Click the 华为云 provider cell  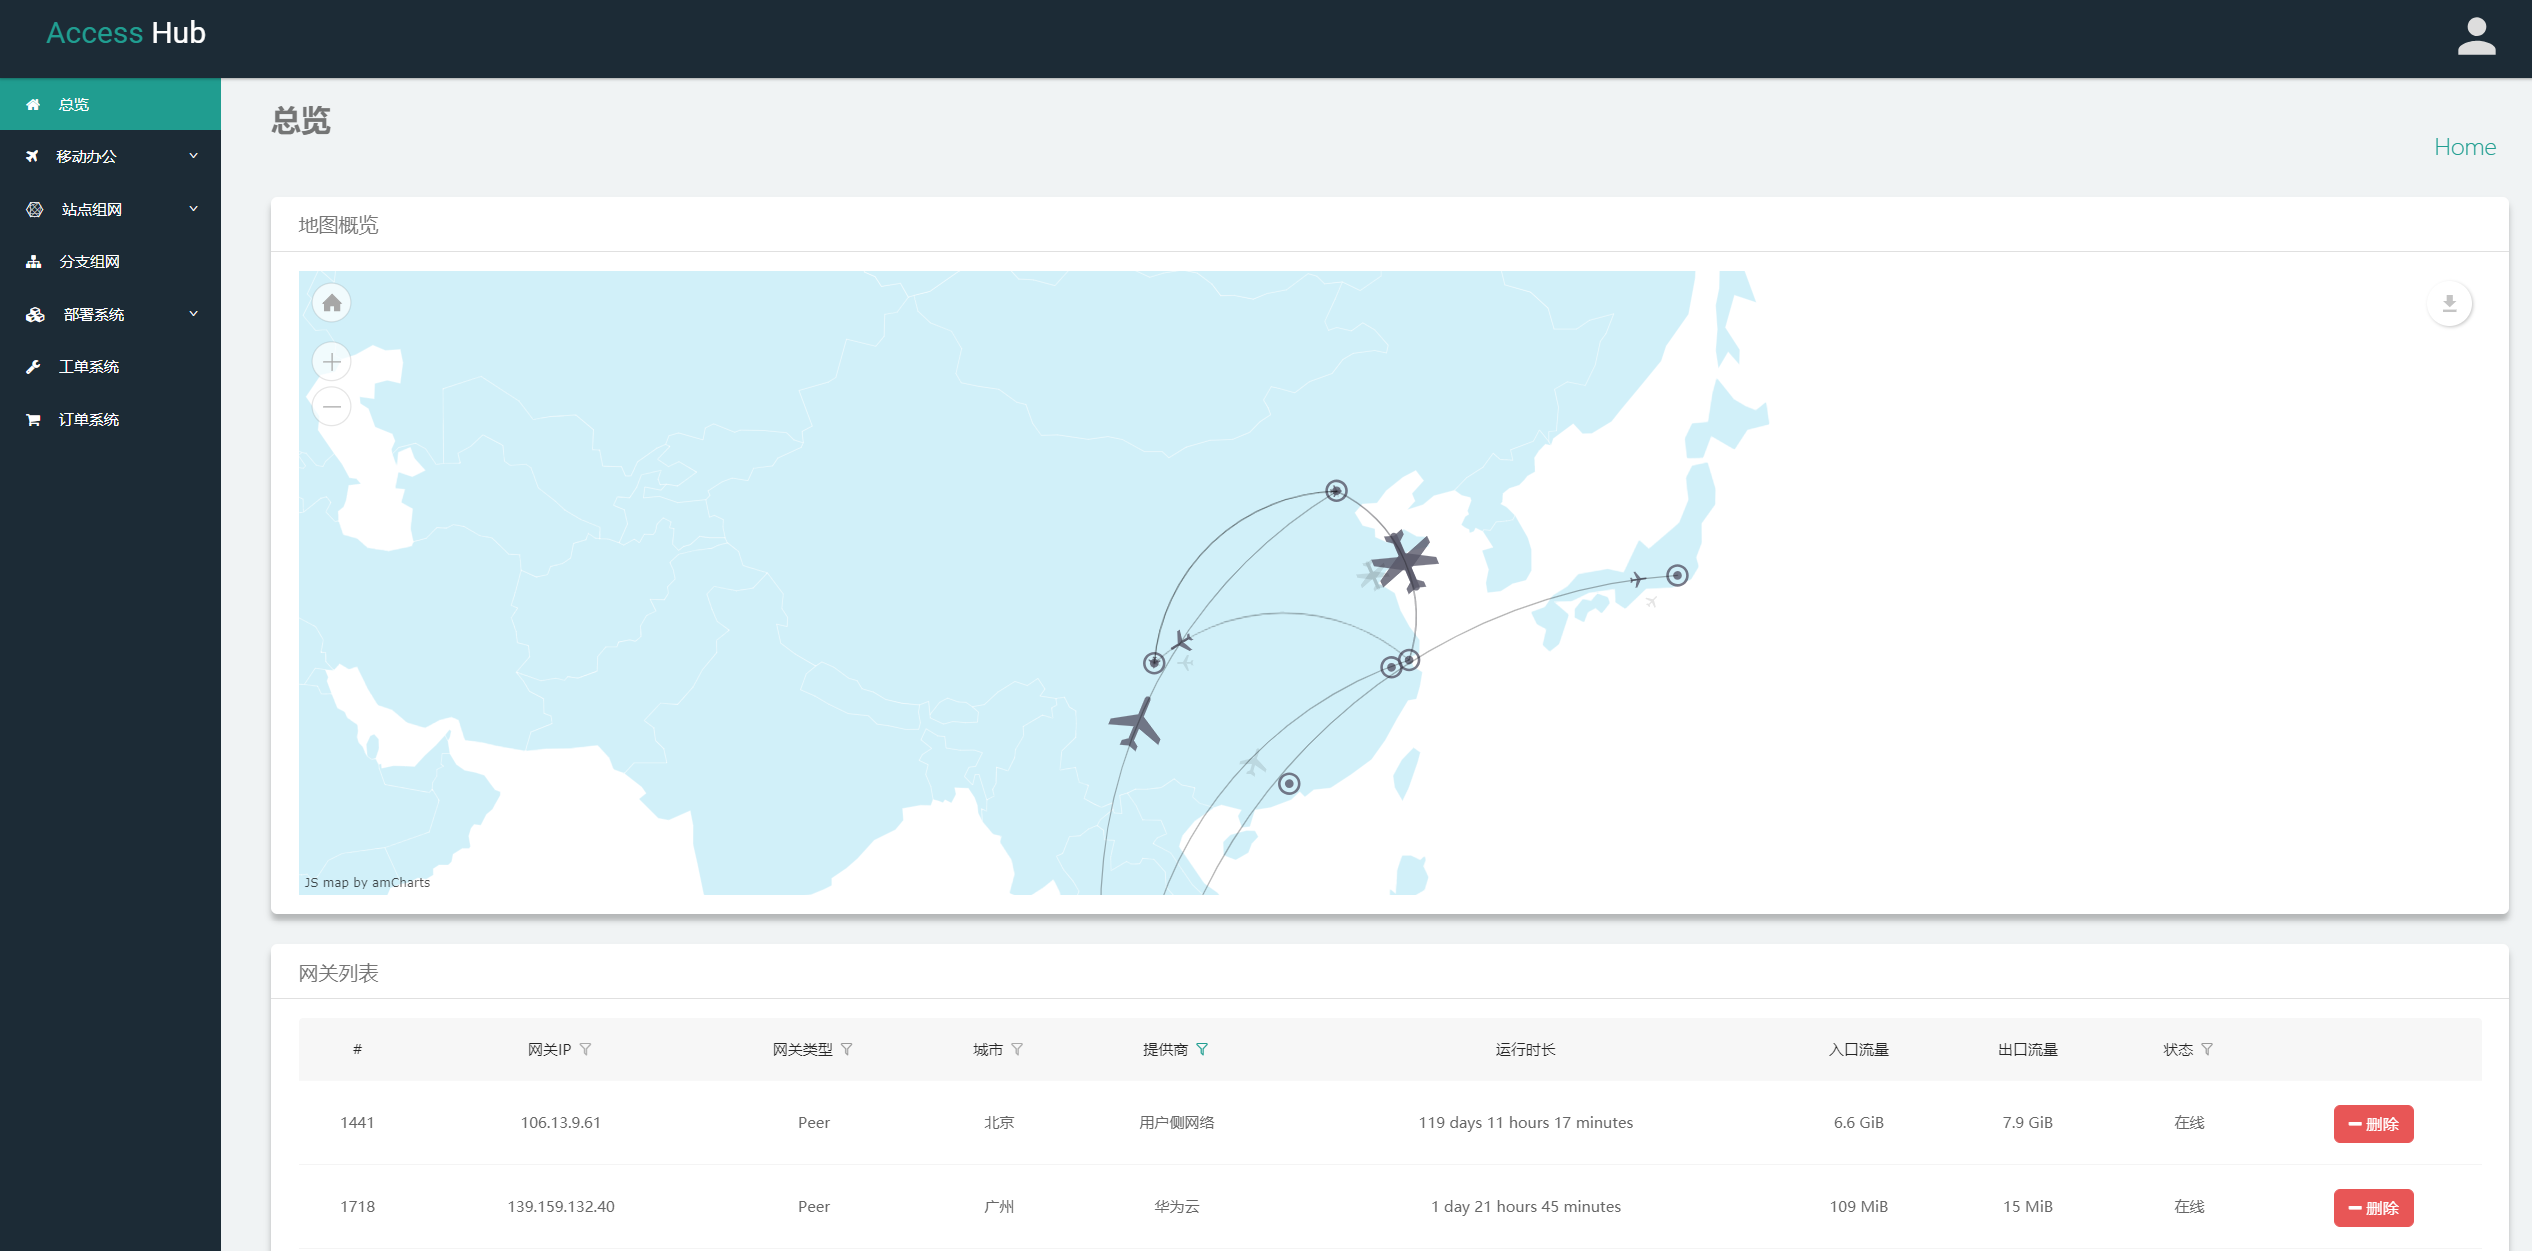(x=1177, y=1207)
